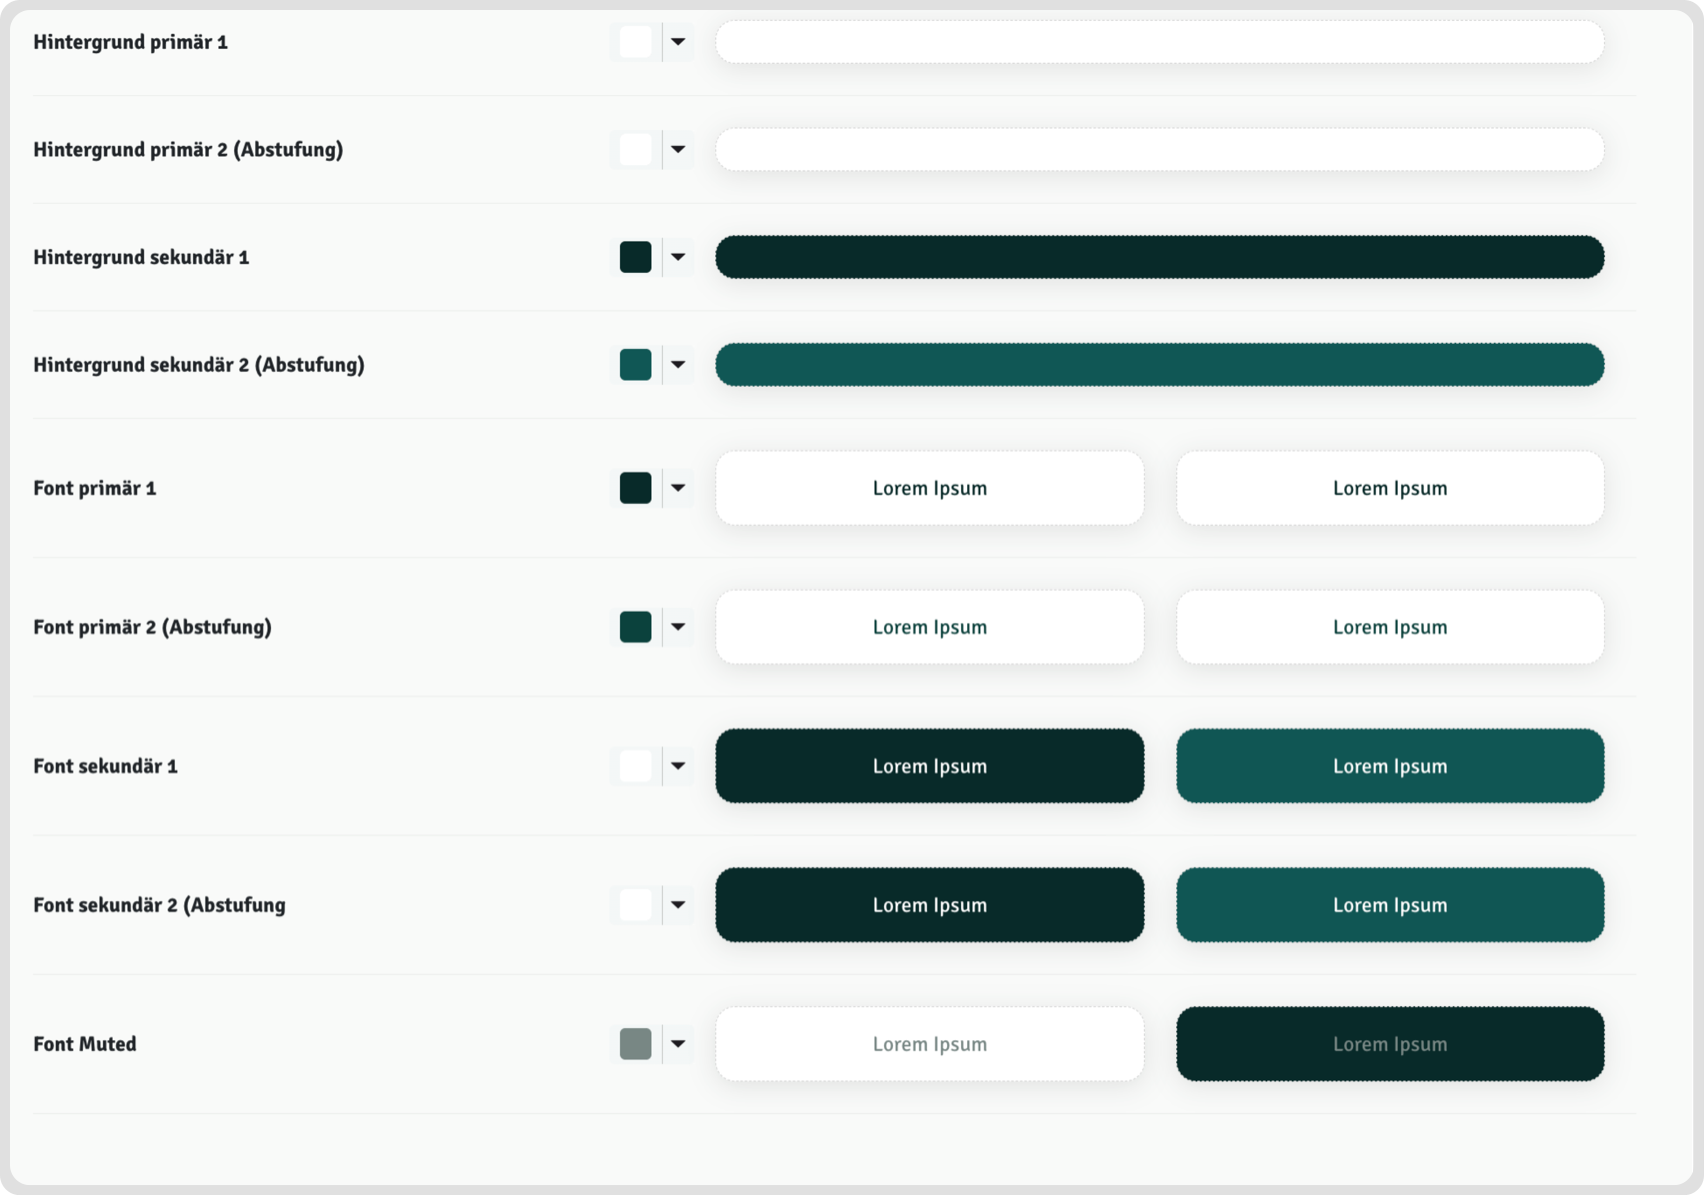Click the teal Hintergrund sekundär 2 preview bar
The height and width of the screenshot is (1196, 1704).
(1159, 365)
